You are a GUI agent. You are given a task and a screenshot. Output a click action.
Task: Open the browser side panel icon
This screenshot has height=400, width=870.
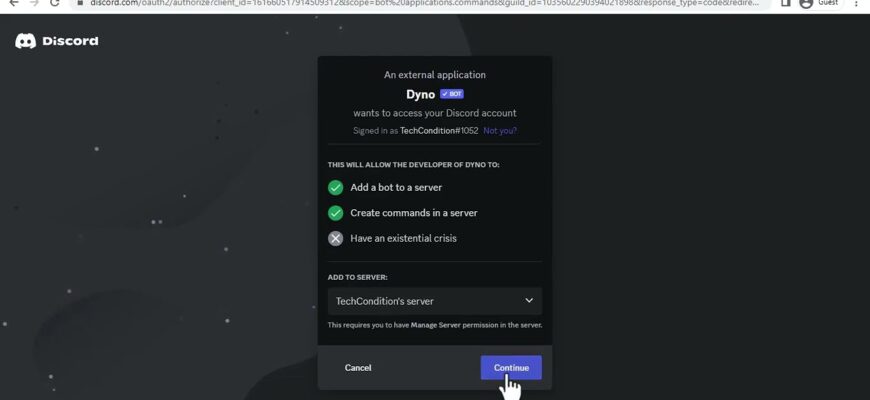(785, 3)
